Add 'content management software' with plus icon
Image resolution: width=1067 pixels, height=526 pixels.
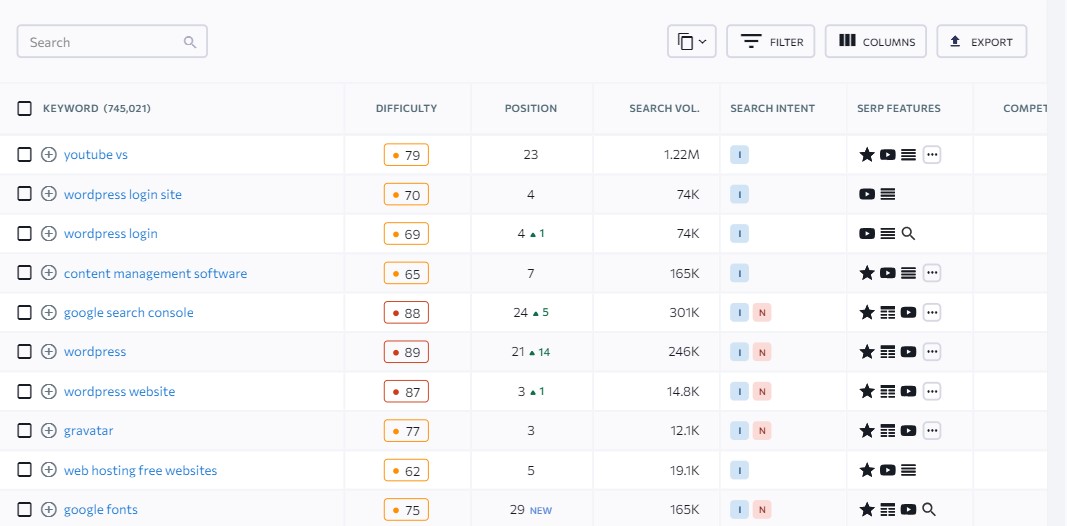coord(48,273)
